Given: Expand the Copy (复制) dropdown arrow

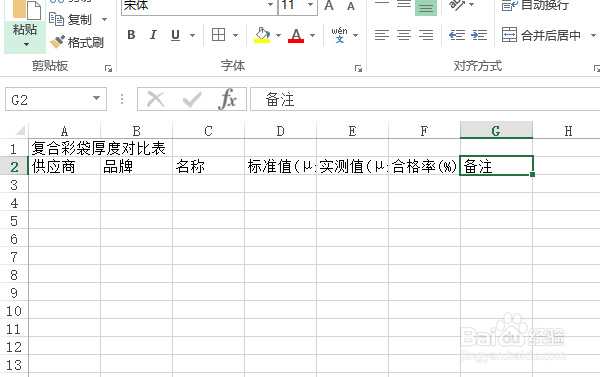Looking at the screenshot, I should click(x=104, y=19).
